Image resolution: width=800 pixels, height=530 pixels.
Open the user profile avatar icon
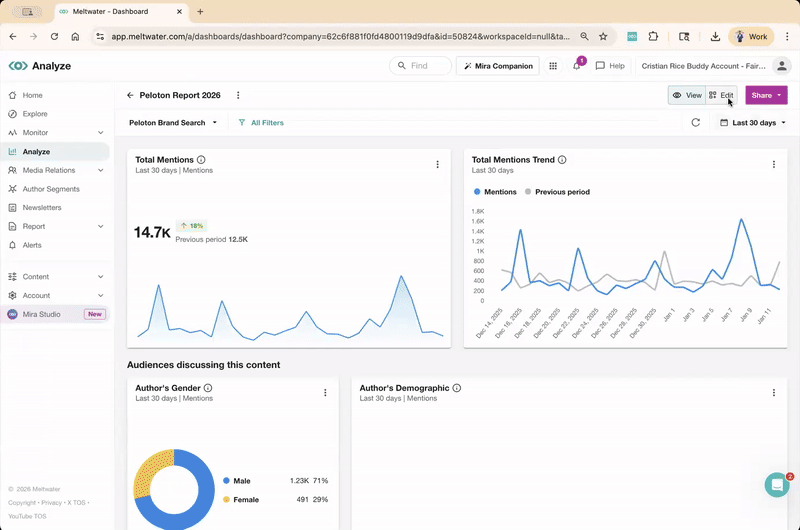(781, 66)
